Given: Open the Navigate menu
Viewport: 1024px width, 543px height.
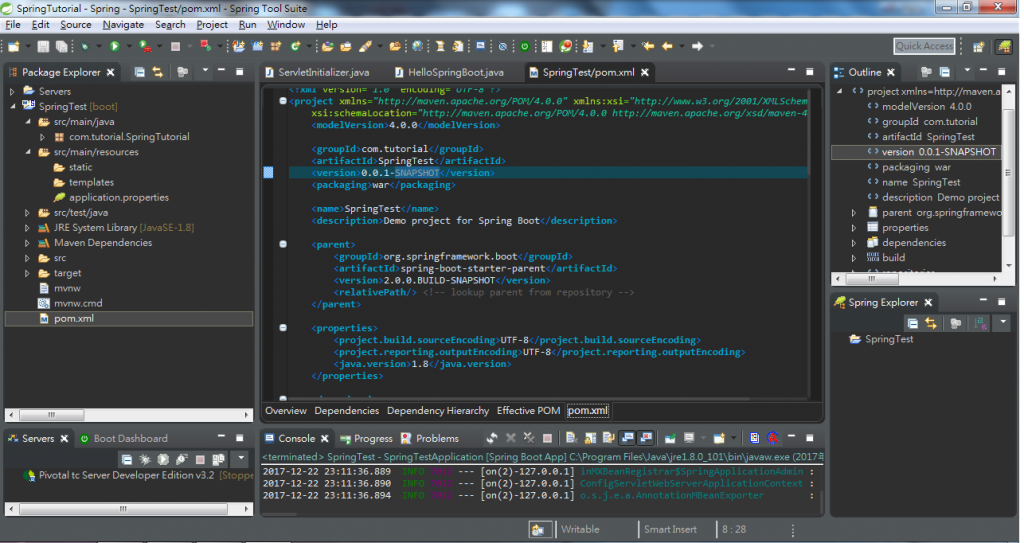Looking at the screenshot, I should pos(123,25).
